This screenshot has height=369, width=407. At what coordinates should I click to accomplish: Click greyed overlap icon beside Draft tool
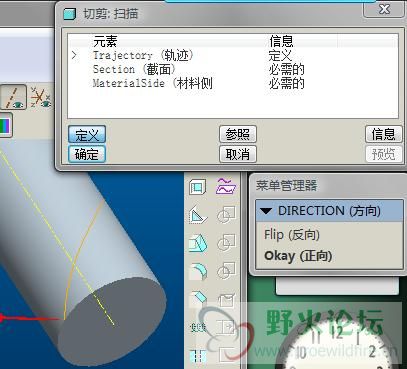[x=226, y=242]
